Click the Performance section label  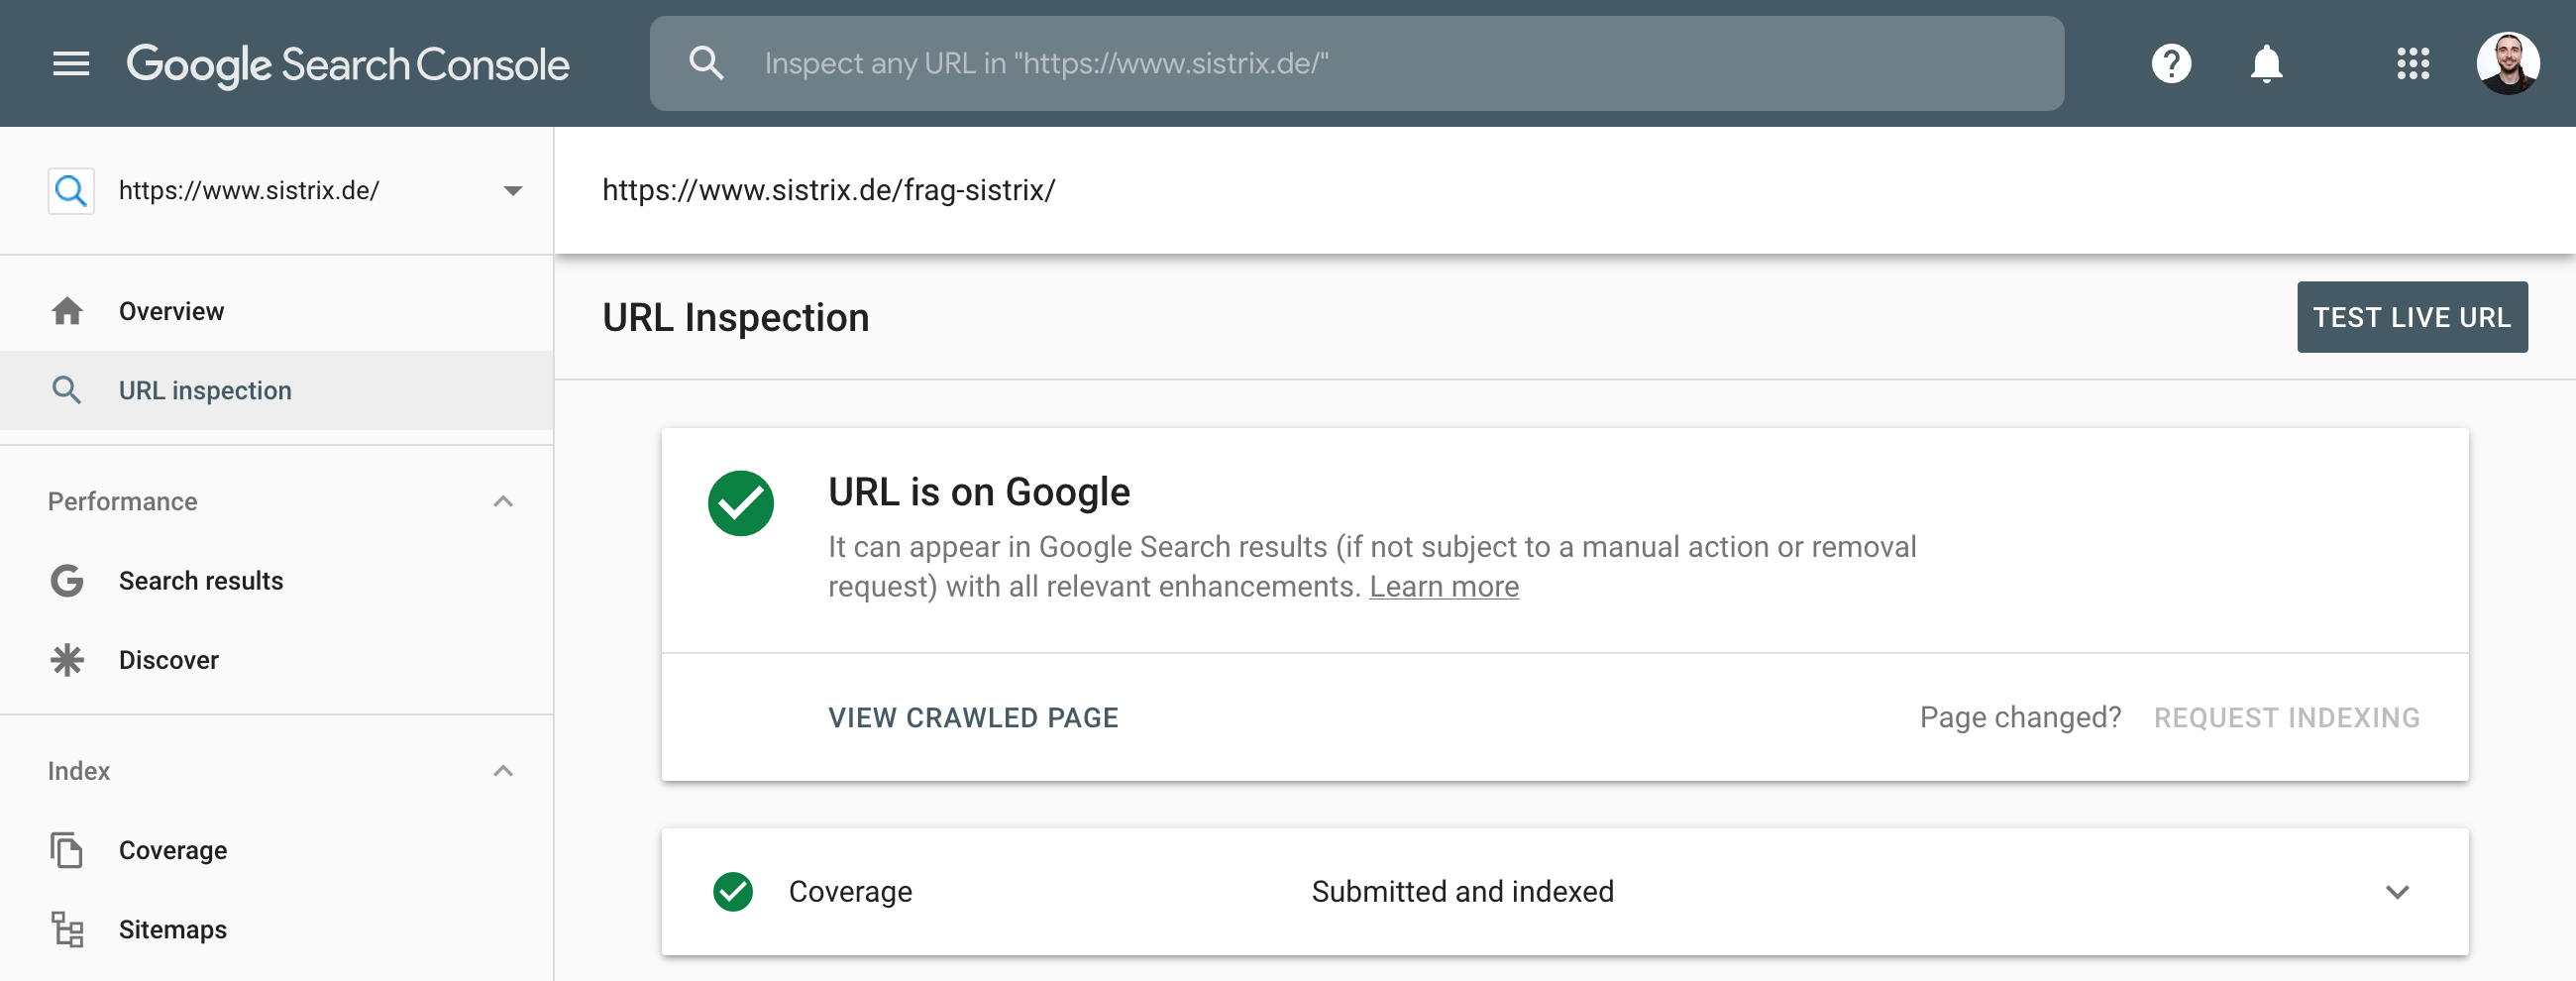123,501
